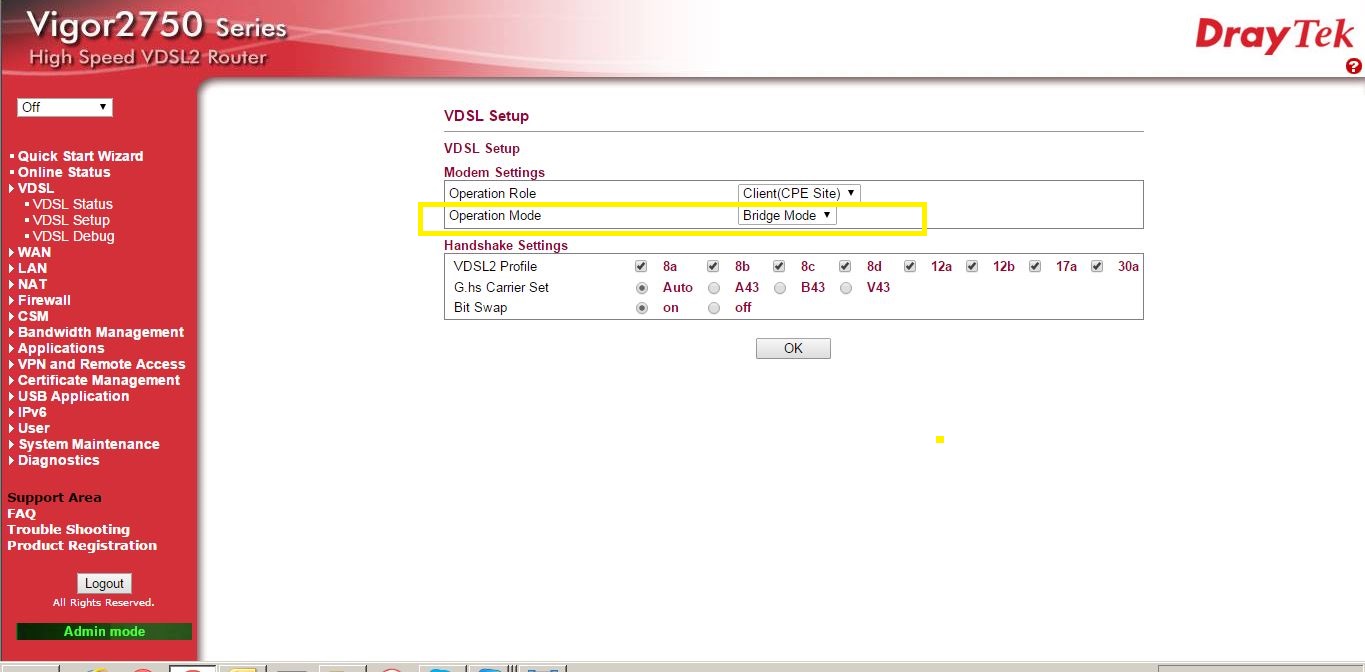This screenshot has height=672, width=1365.
Task: Set Bit Swap to off
Action: coord(714,308)
